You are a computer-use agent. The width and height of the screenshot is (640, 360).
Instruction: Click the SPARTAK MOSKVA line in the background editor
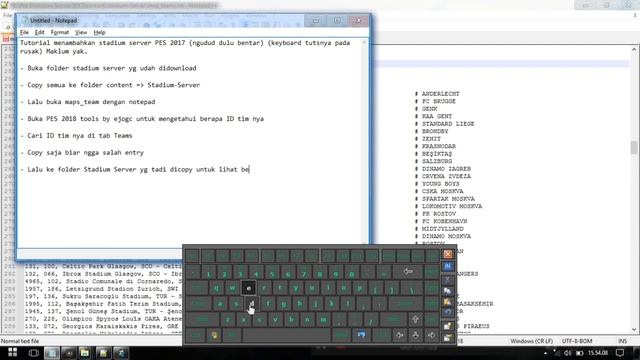[444, 199]
